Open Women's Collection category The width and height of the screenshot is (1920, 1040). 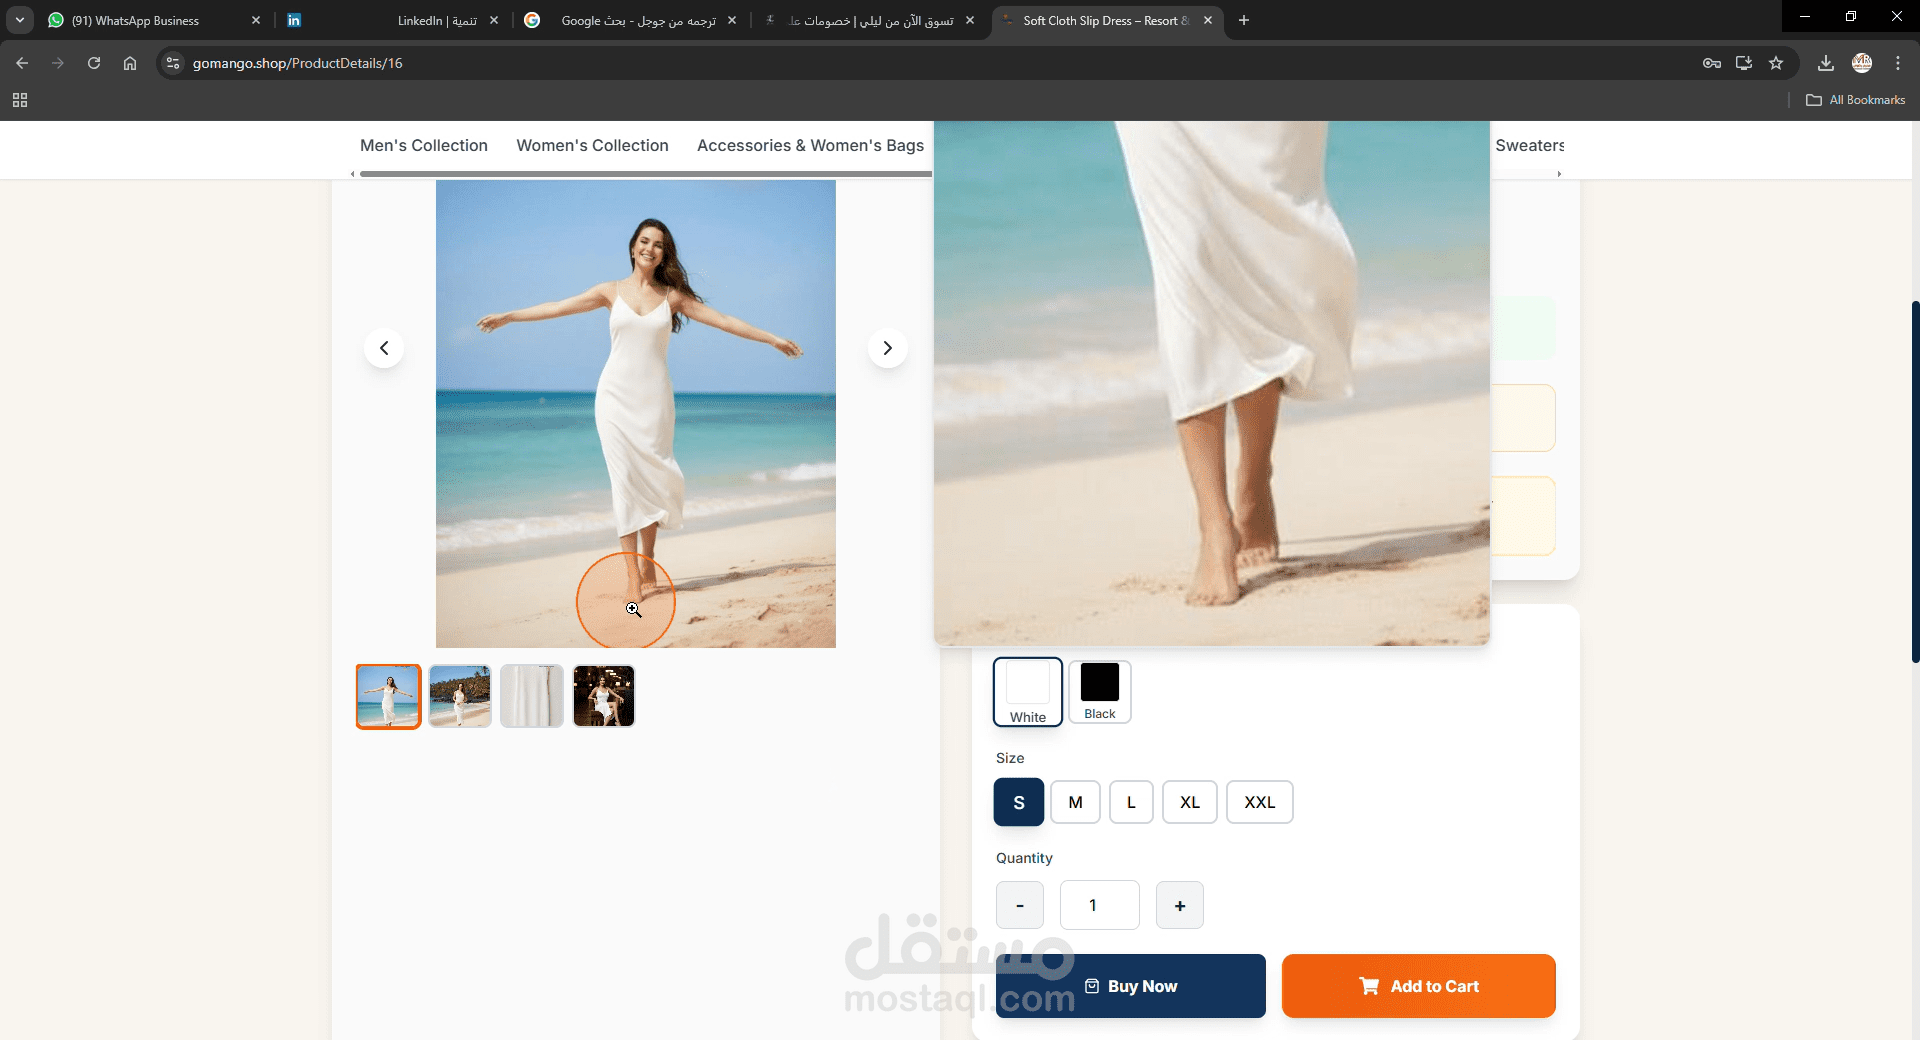pyautogui.click(x=592, y=145)
